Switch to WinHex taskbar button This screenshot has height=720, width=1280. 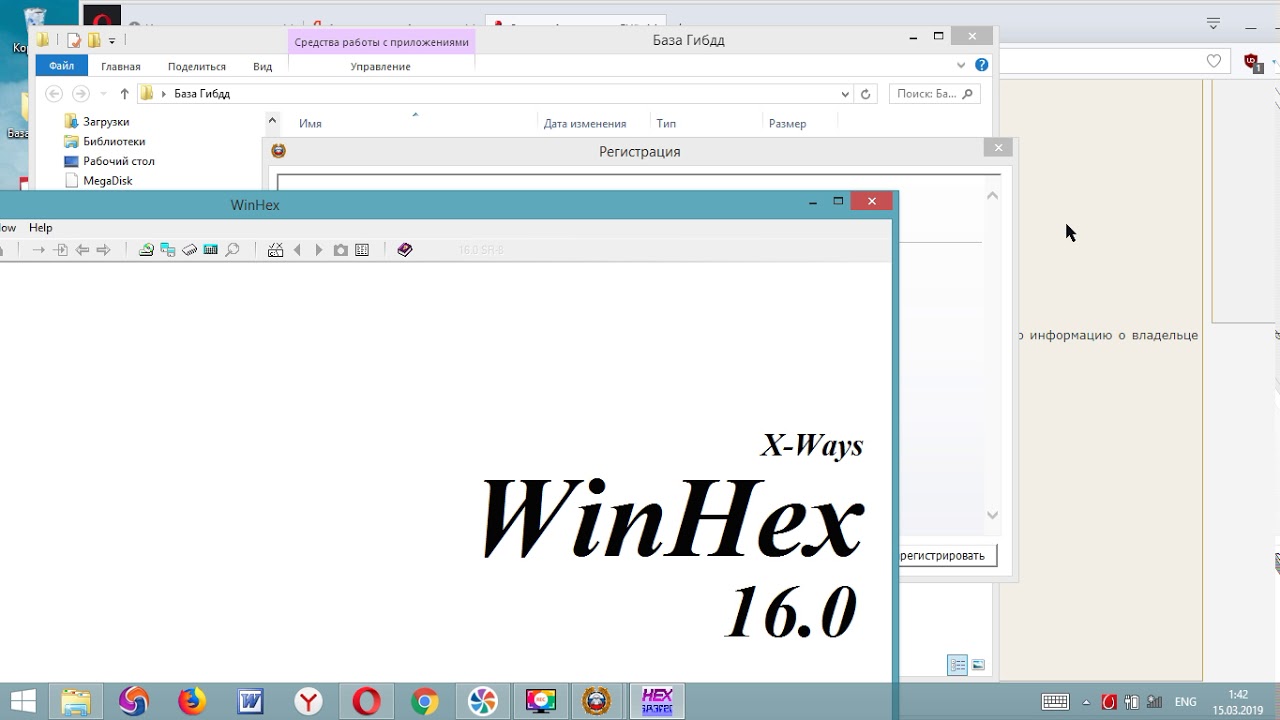tap(657, 701)
